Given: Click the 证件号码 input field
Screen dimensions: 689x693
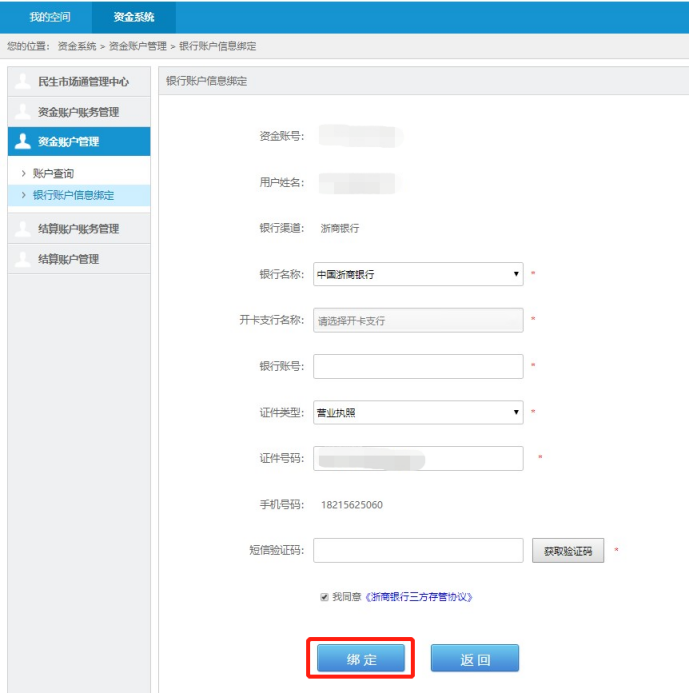Looking at the screenshot, I should coord(418,458).
